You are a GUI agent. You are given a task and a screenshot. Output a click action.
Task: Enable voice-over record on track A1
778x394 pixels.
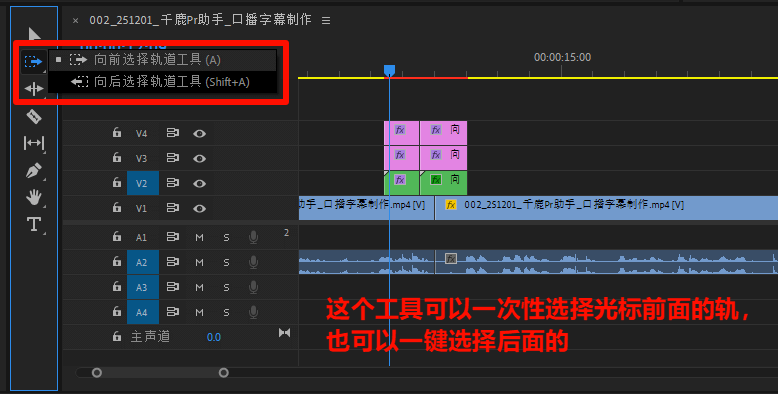[253, 238]
